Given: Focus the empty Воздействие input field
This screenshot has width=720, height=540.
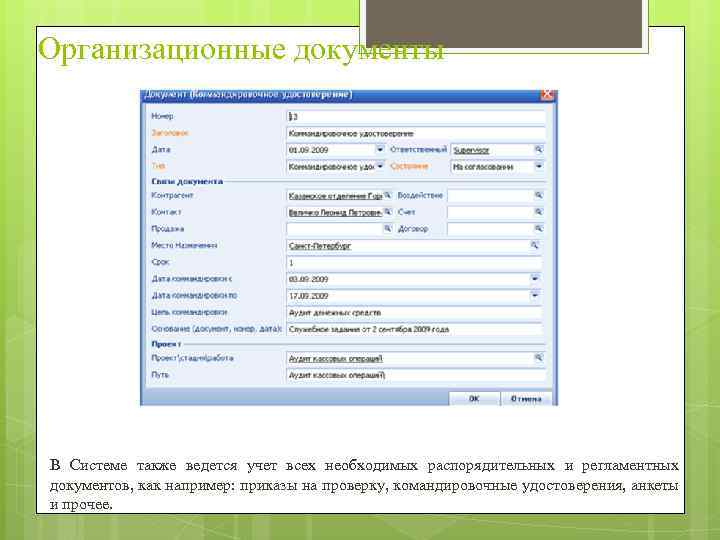Looking at the screenshot, I should click(x=490, y=196).
